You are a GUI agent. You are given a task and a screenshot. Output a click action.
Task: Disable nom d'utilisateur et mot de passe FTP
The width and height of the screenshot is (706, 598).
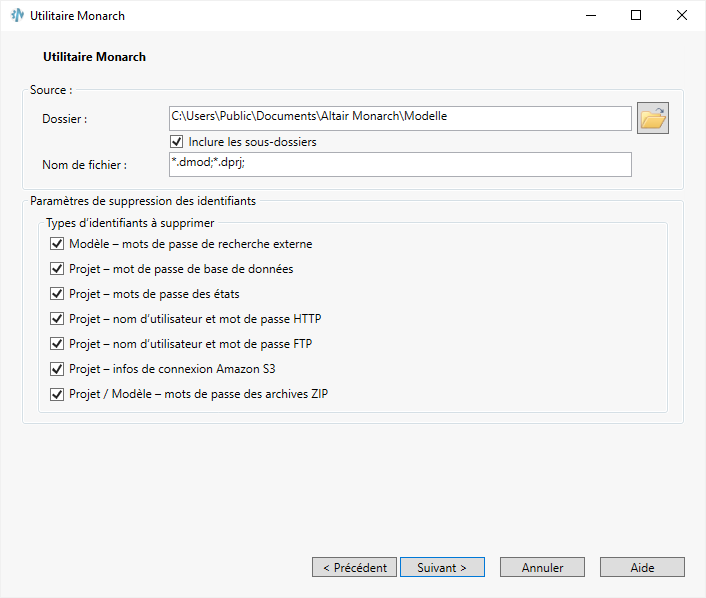(57, 344)
